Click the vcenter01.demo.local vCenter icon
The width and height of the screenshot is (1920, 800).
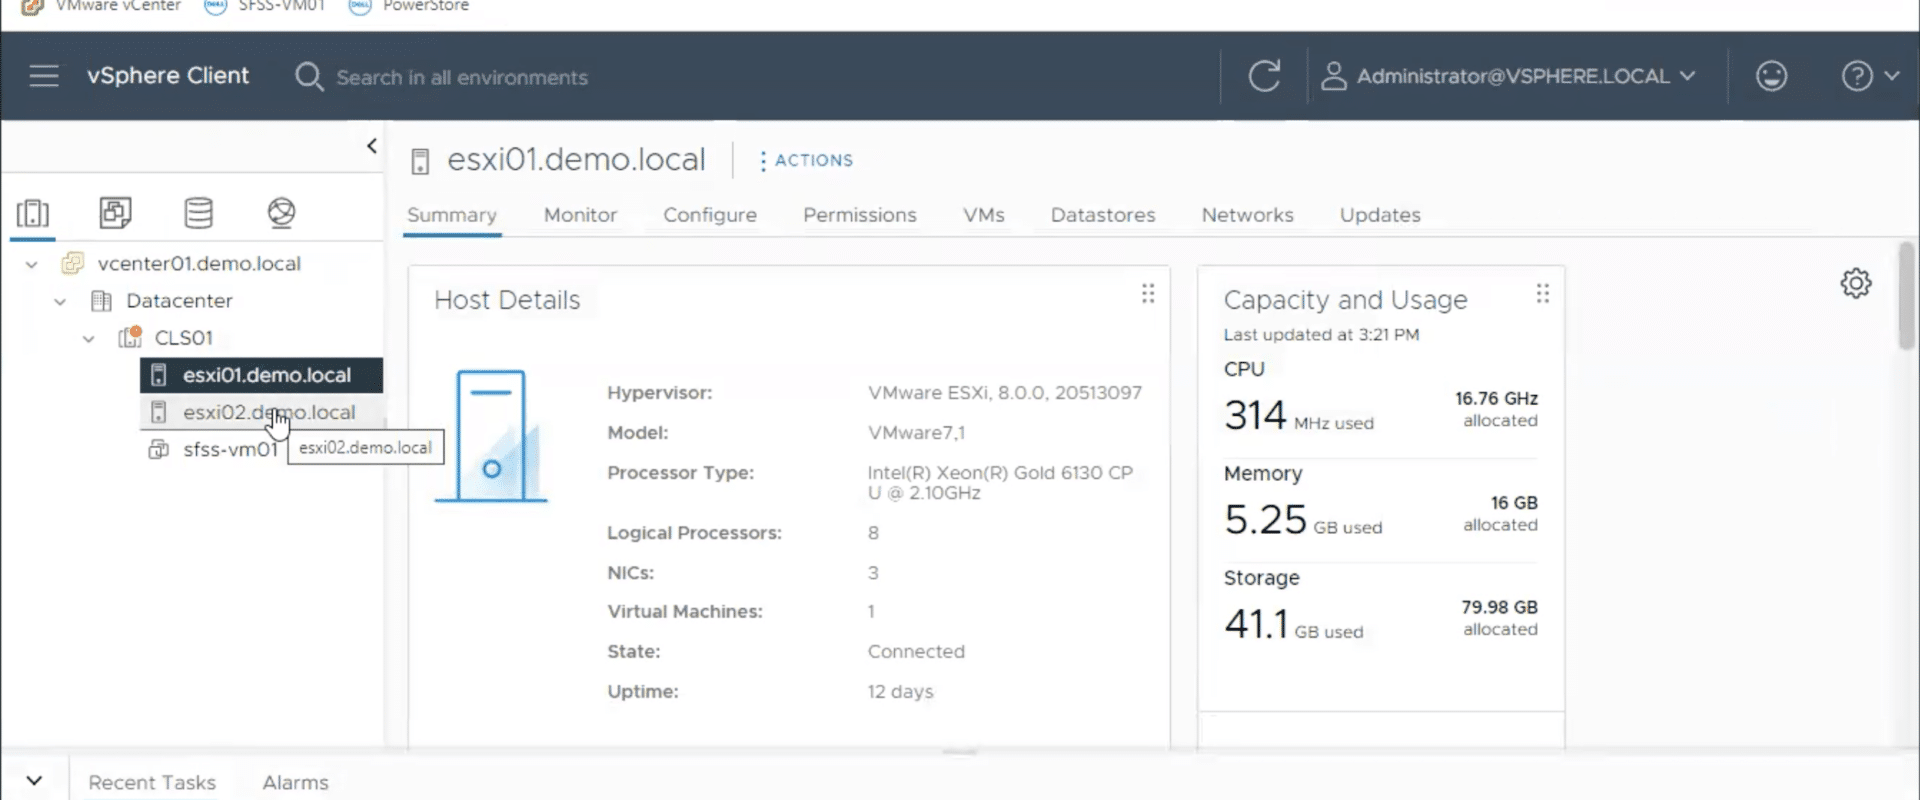point(73,264)
